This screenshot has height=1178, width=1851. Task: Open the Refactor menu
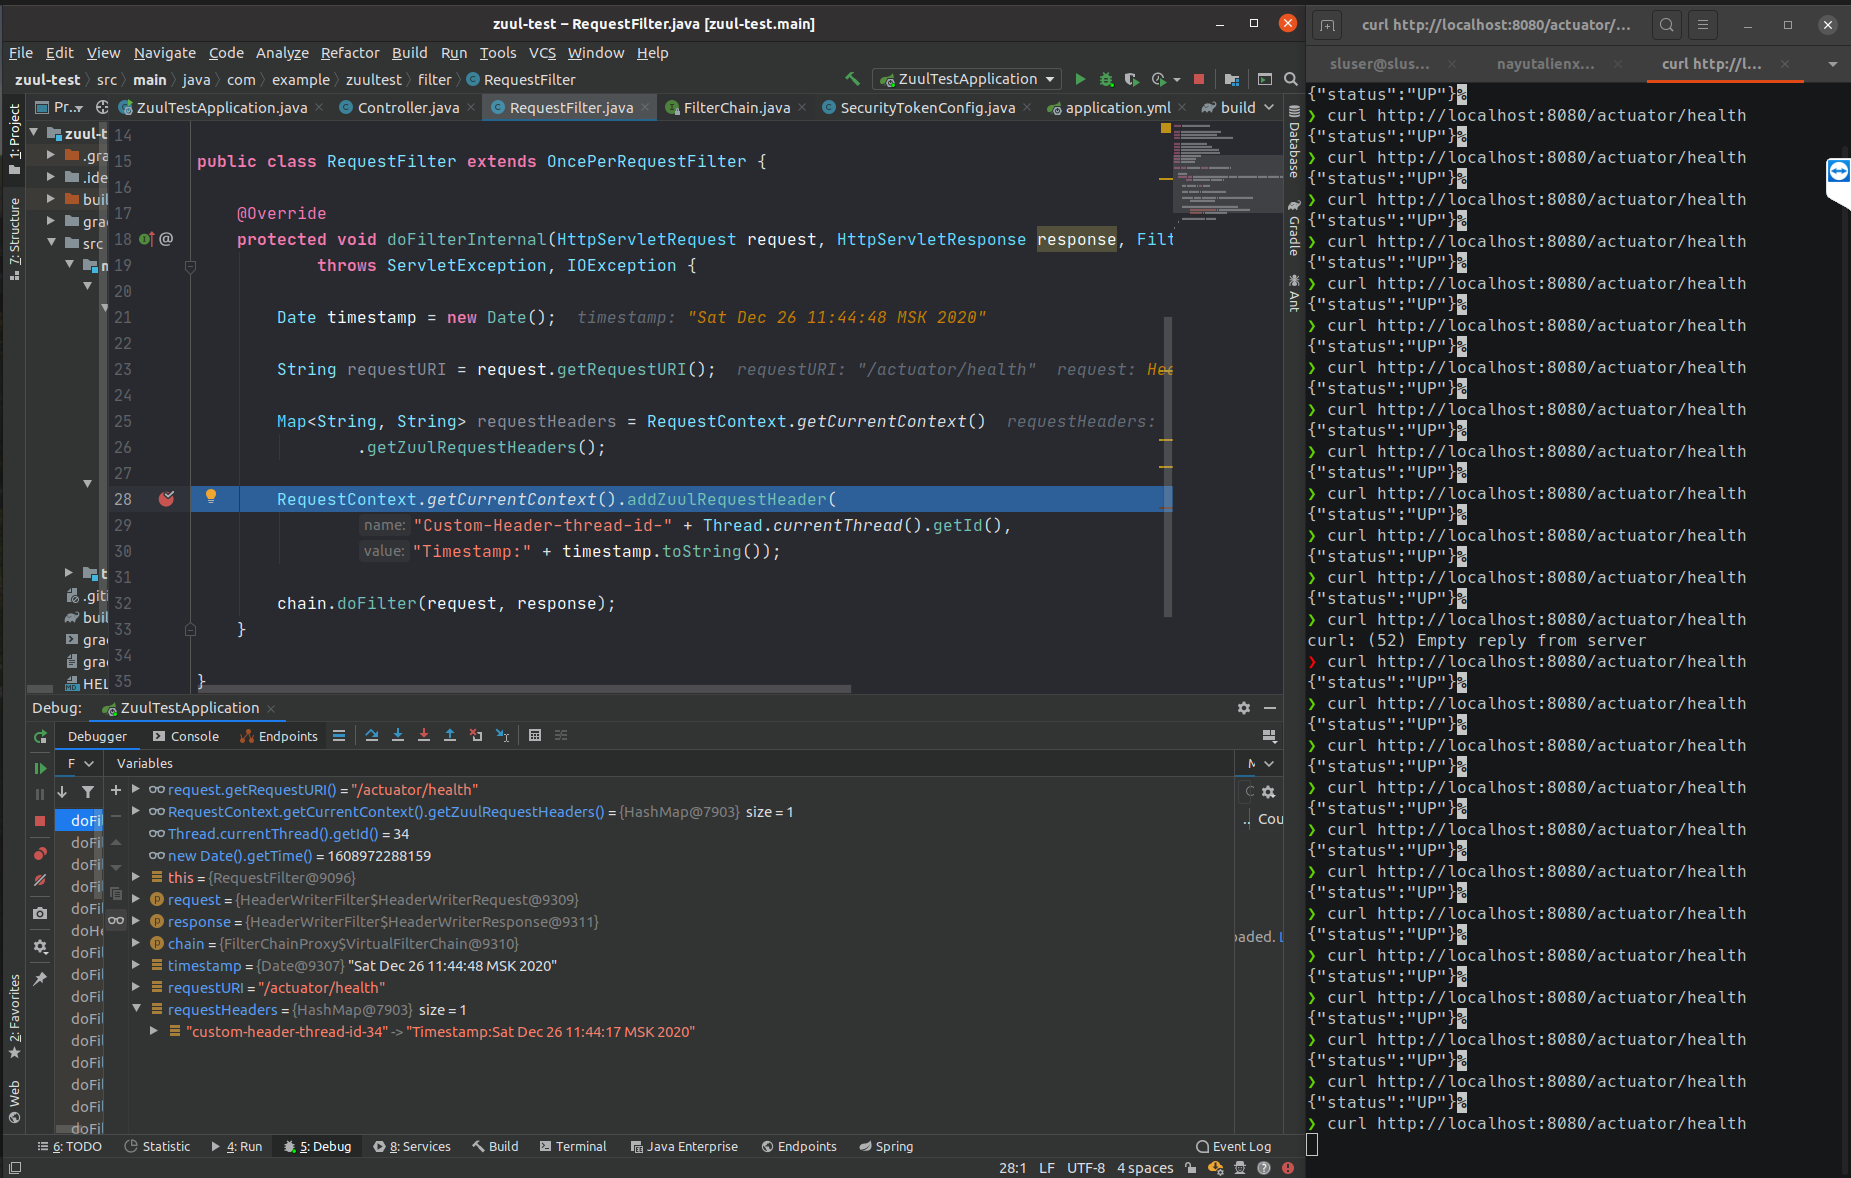350,53
